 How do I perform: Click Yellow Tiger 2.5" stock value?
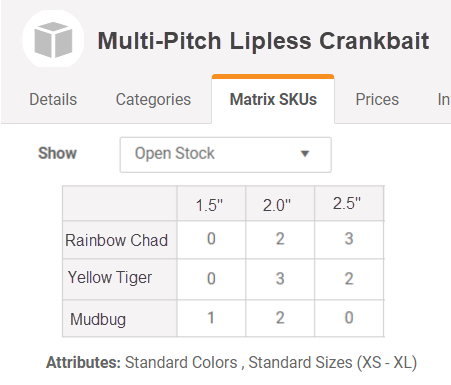click(349, 279)
